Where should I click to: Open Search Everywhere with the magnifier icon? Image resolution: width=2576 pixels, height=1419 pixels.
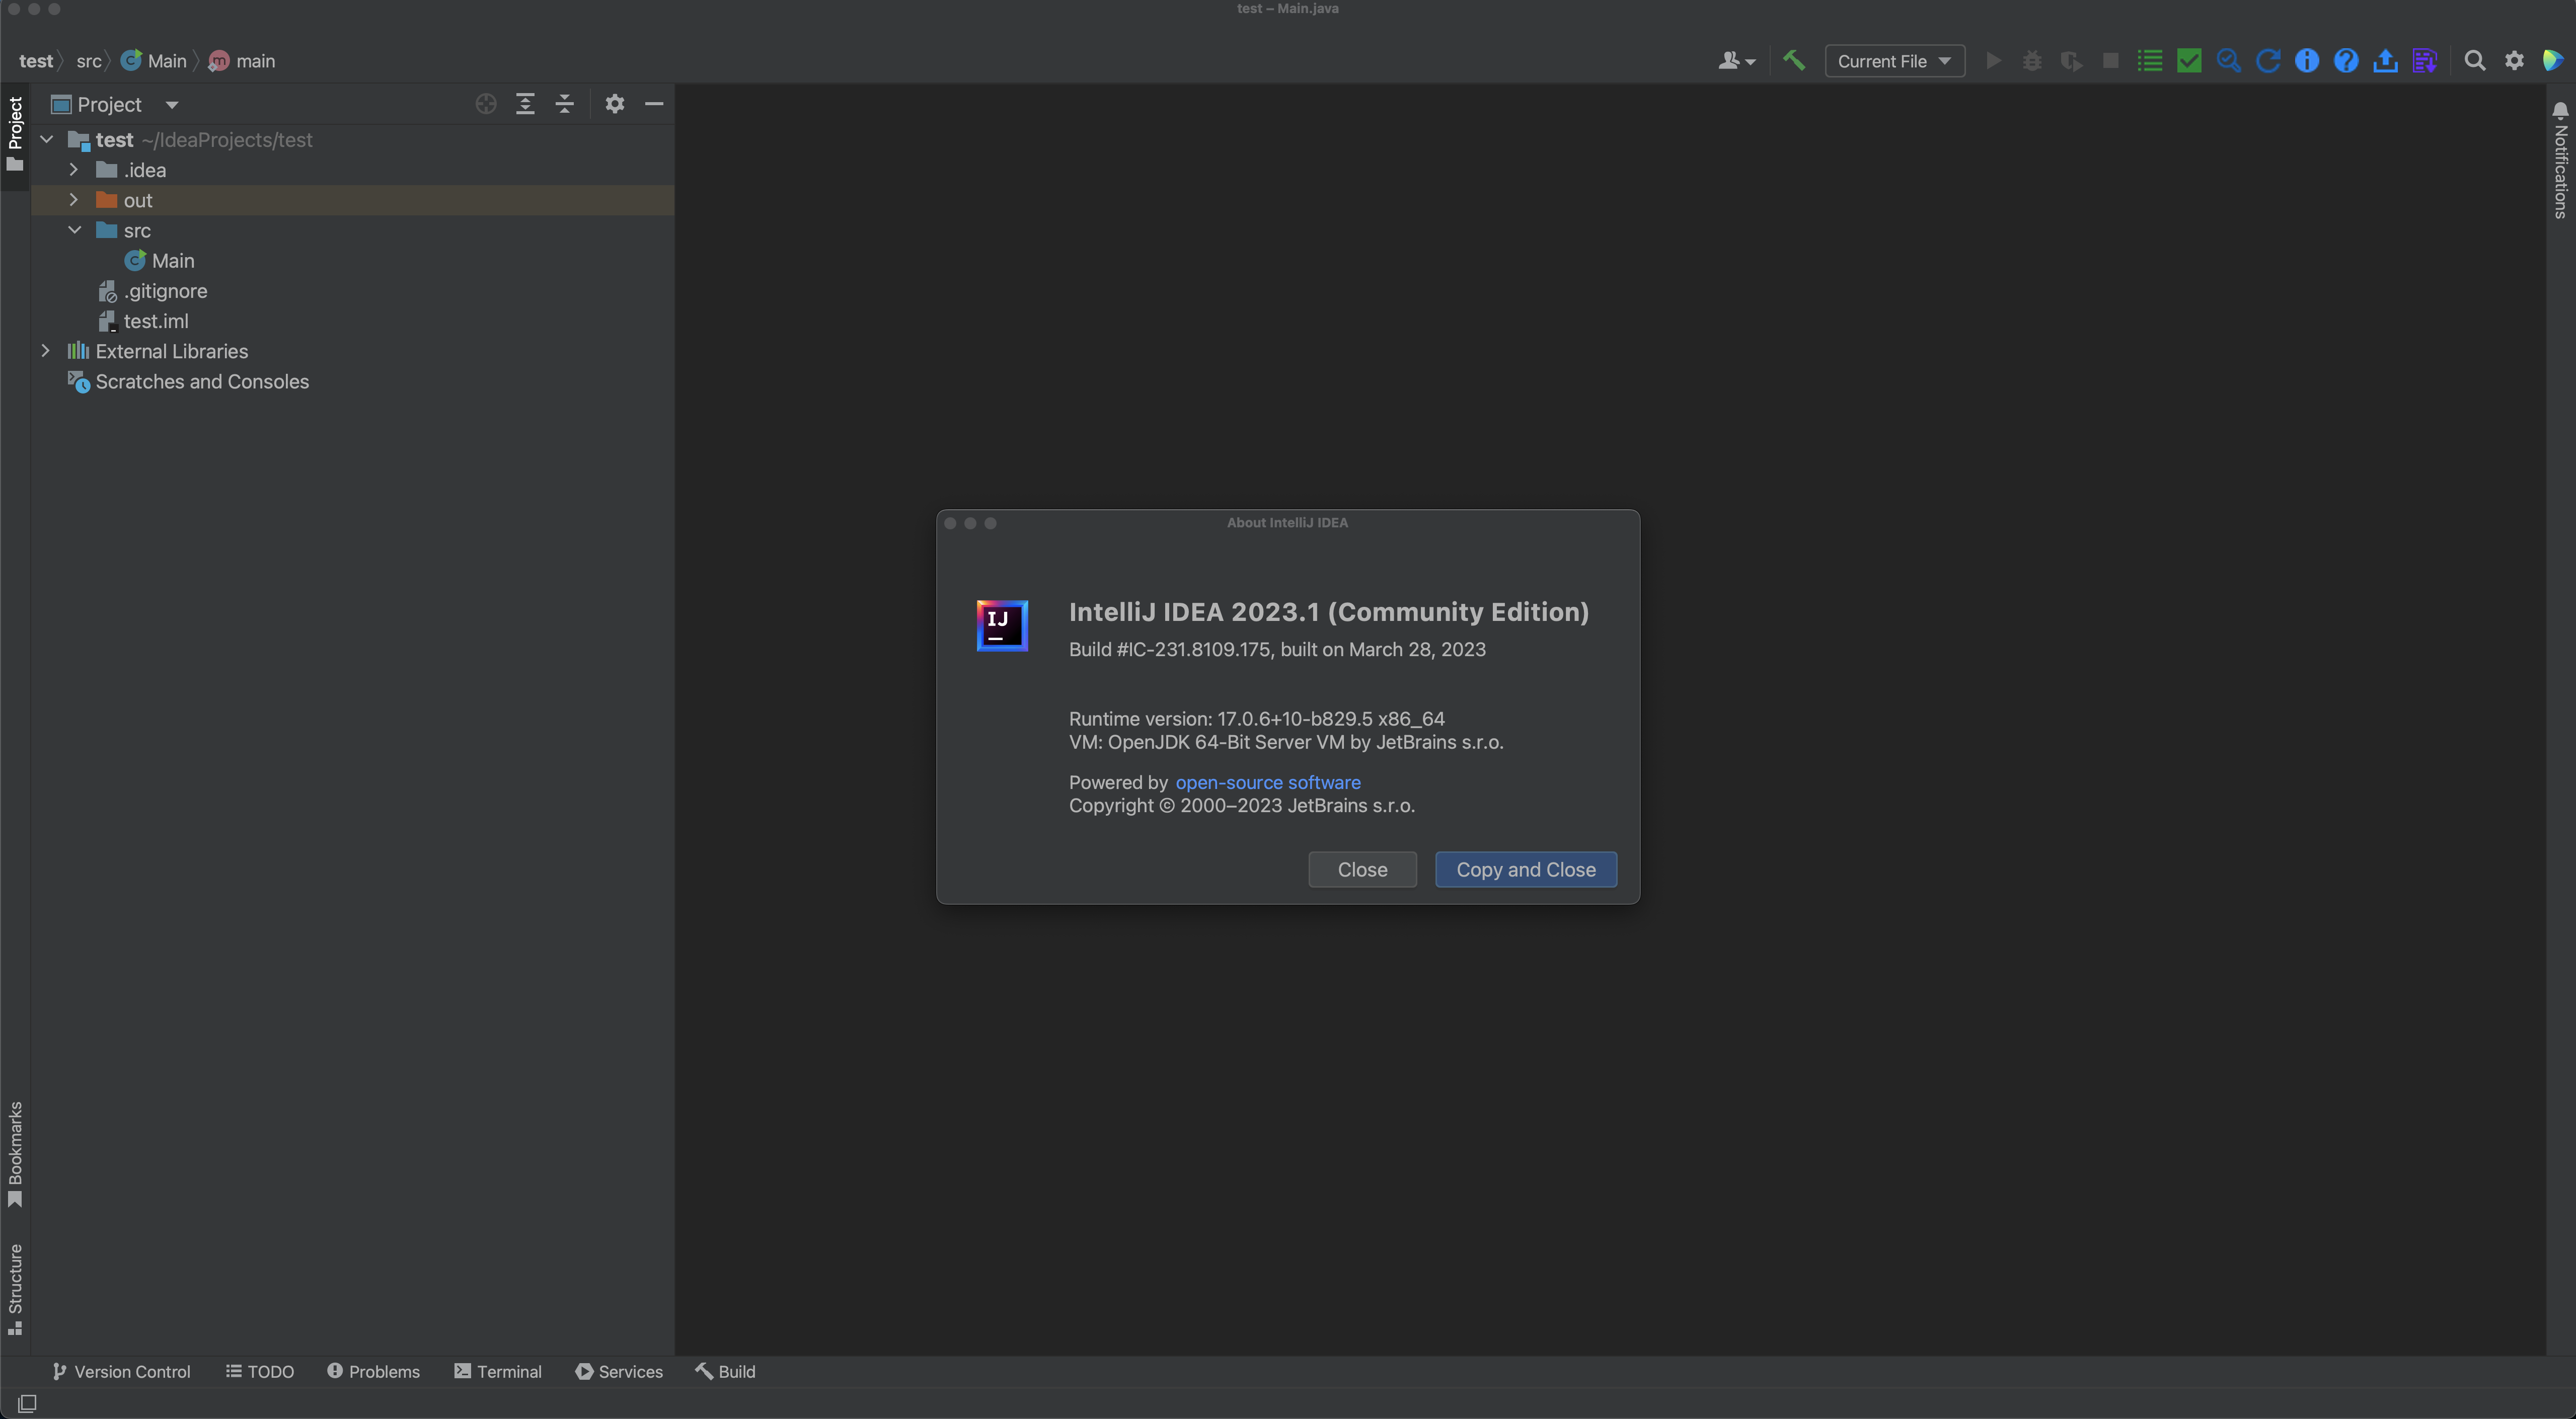coord(2475,60)
